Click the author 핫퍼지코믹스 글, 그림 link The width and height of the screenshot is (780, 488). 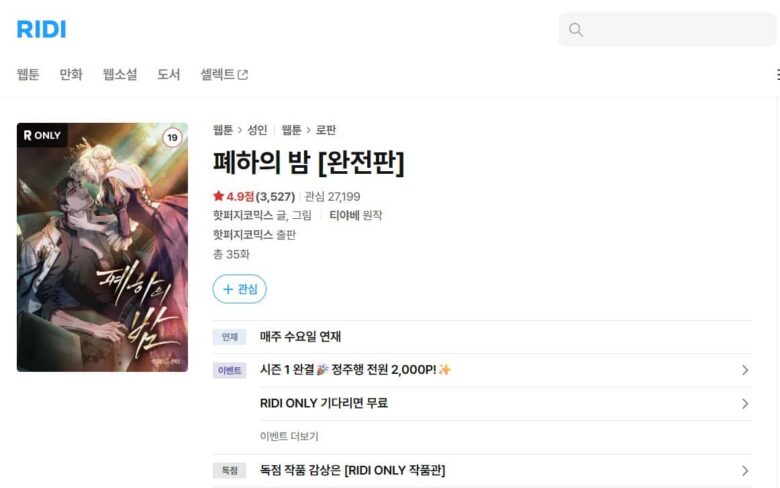262,215
